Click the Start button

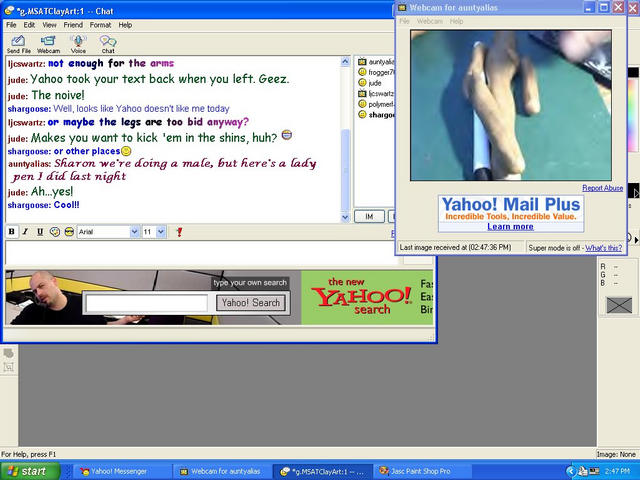click(30, 471)
